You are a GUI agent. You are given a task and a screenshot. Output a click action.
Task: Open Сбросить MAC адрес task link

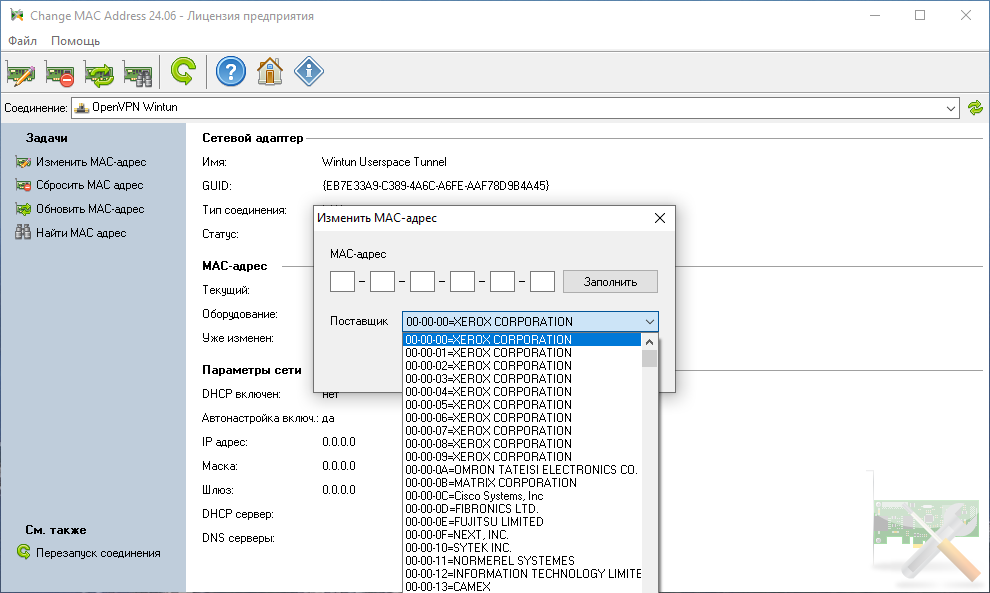click(x=90, y=186)
